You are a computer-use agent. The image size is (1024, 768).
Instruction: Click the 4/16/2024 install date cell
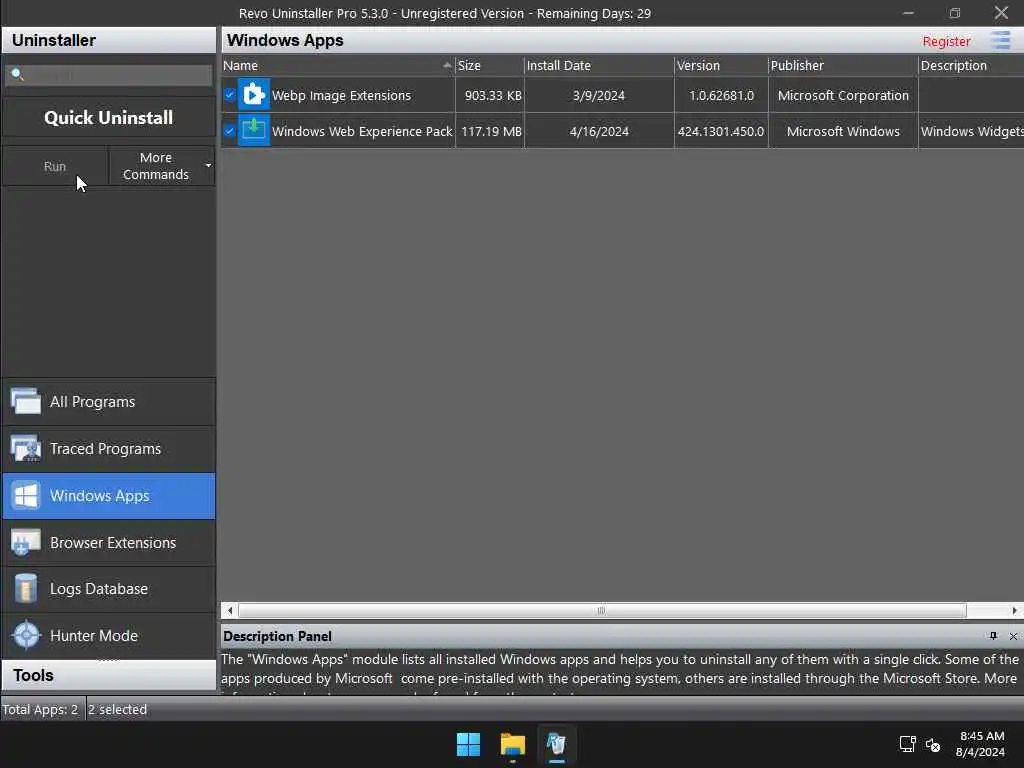(599, 131)
